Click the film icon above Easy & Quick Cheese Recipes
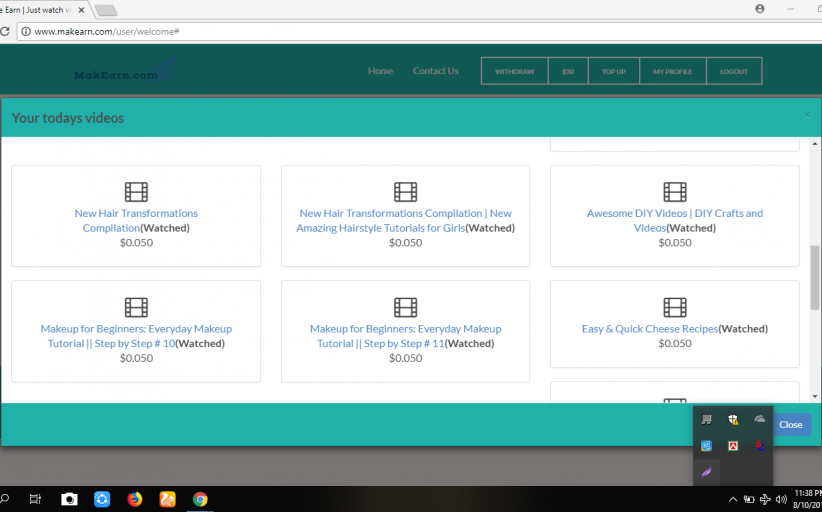The width and height of the screenshot is (822, 512). click(x=675, y=307)
